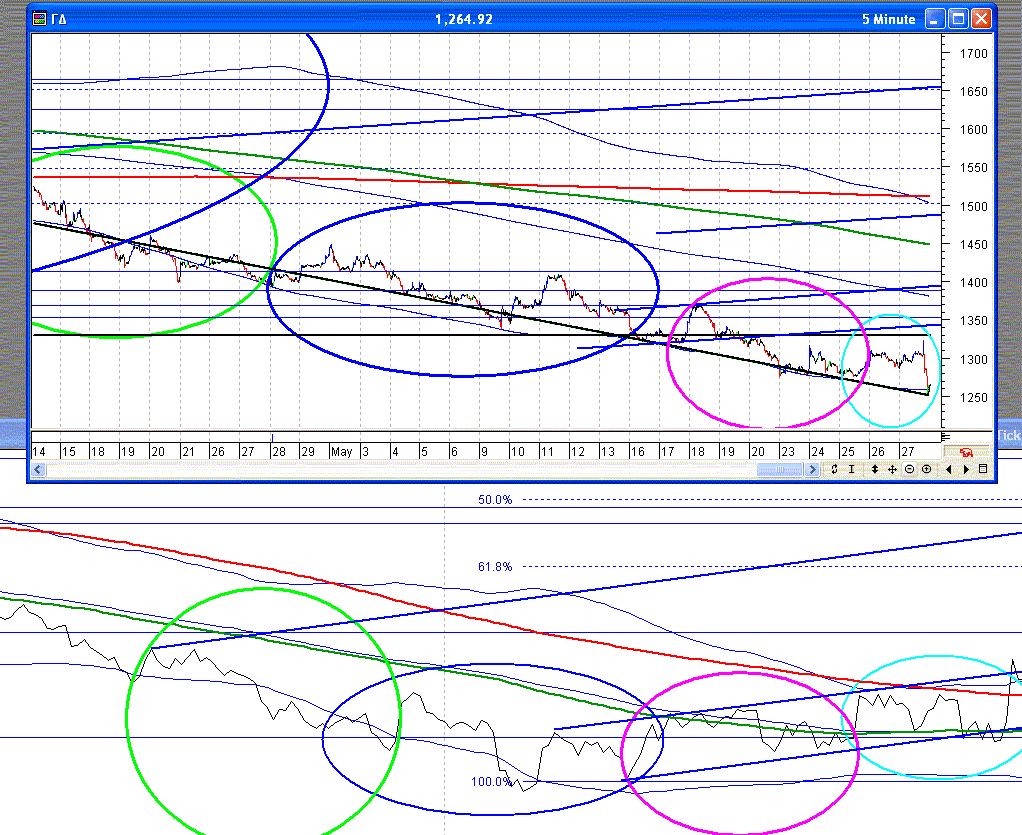The width and height of the screenshot is (1022, 835).
Task: Click the circled up-arrow zoom icon
Action: click(x=926, y=469)
